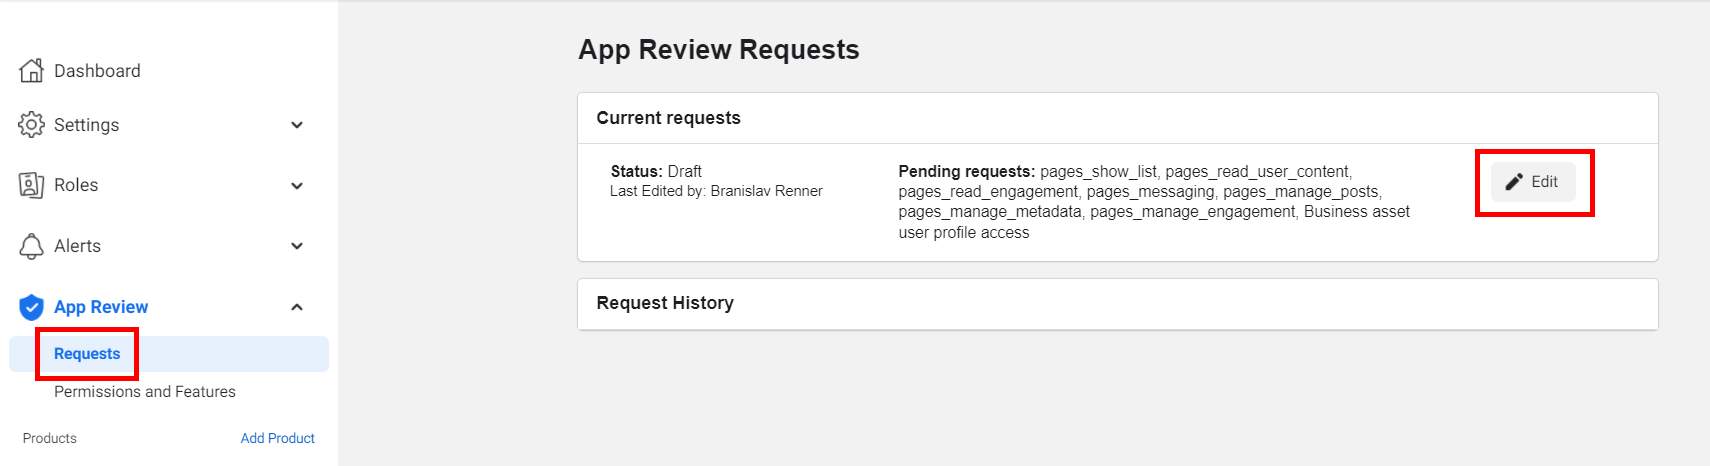1710x466 pixels.
Task: Open Permissions and Features page
Action: [x=145, y=392]
